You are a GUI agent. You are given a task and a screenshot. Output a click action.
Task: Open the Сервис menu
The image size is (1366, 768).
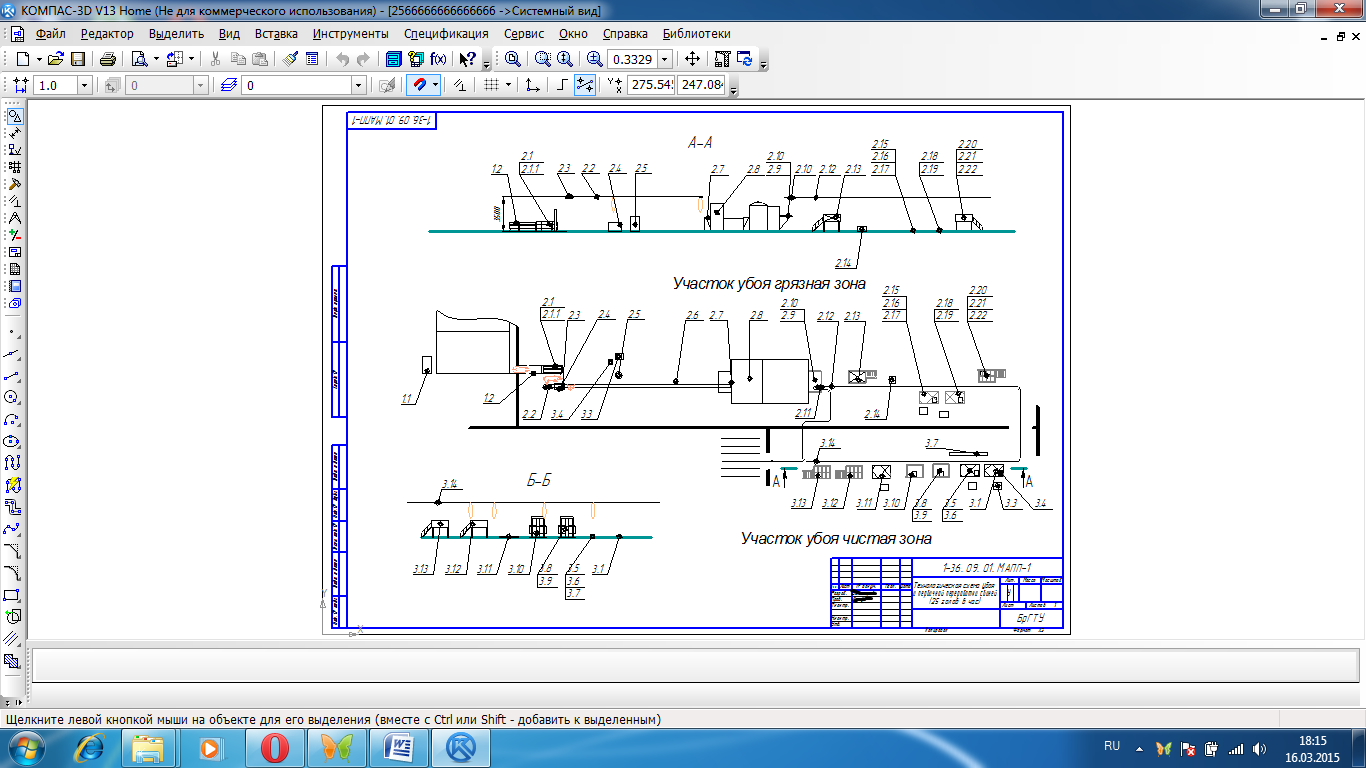524,33
